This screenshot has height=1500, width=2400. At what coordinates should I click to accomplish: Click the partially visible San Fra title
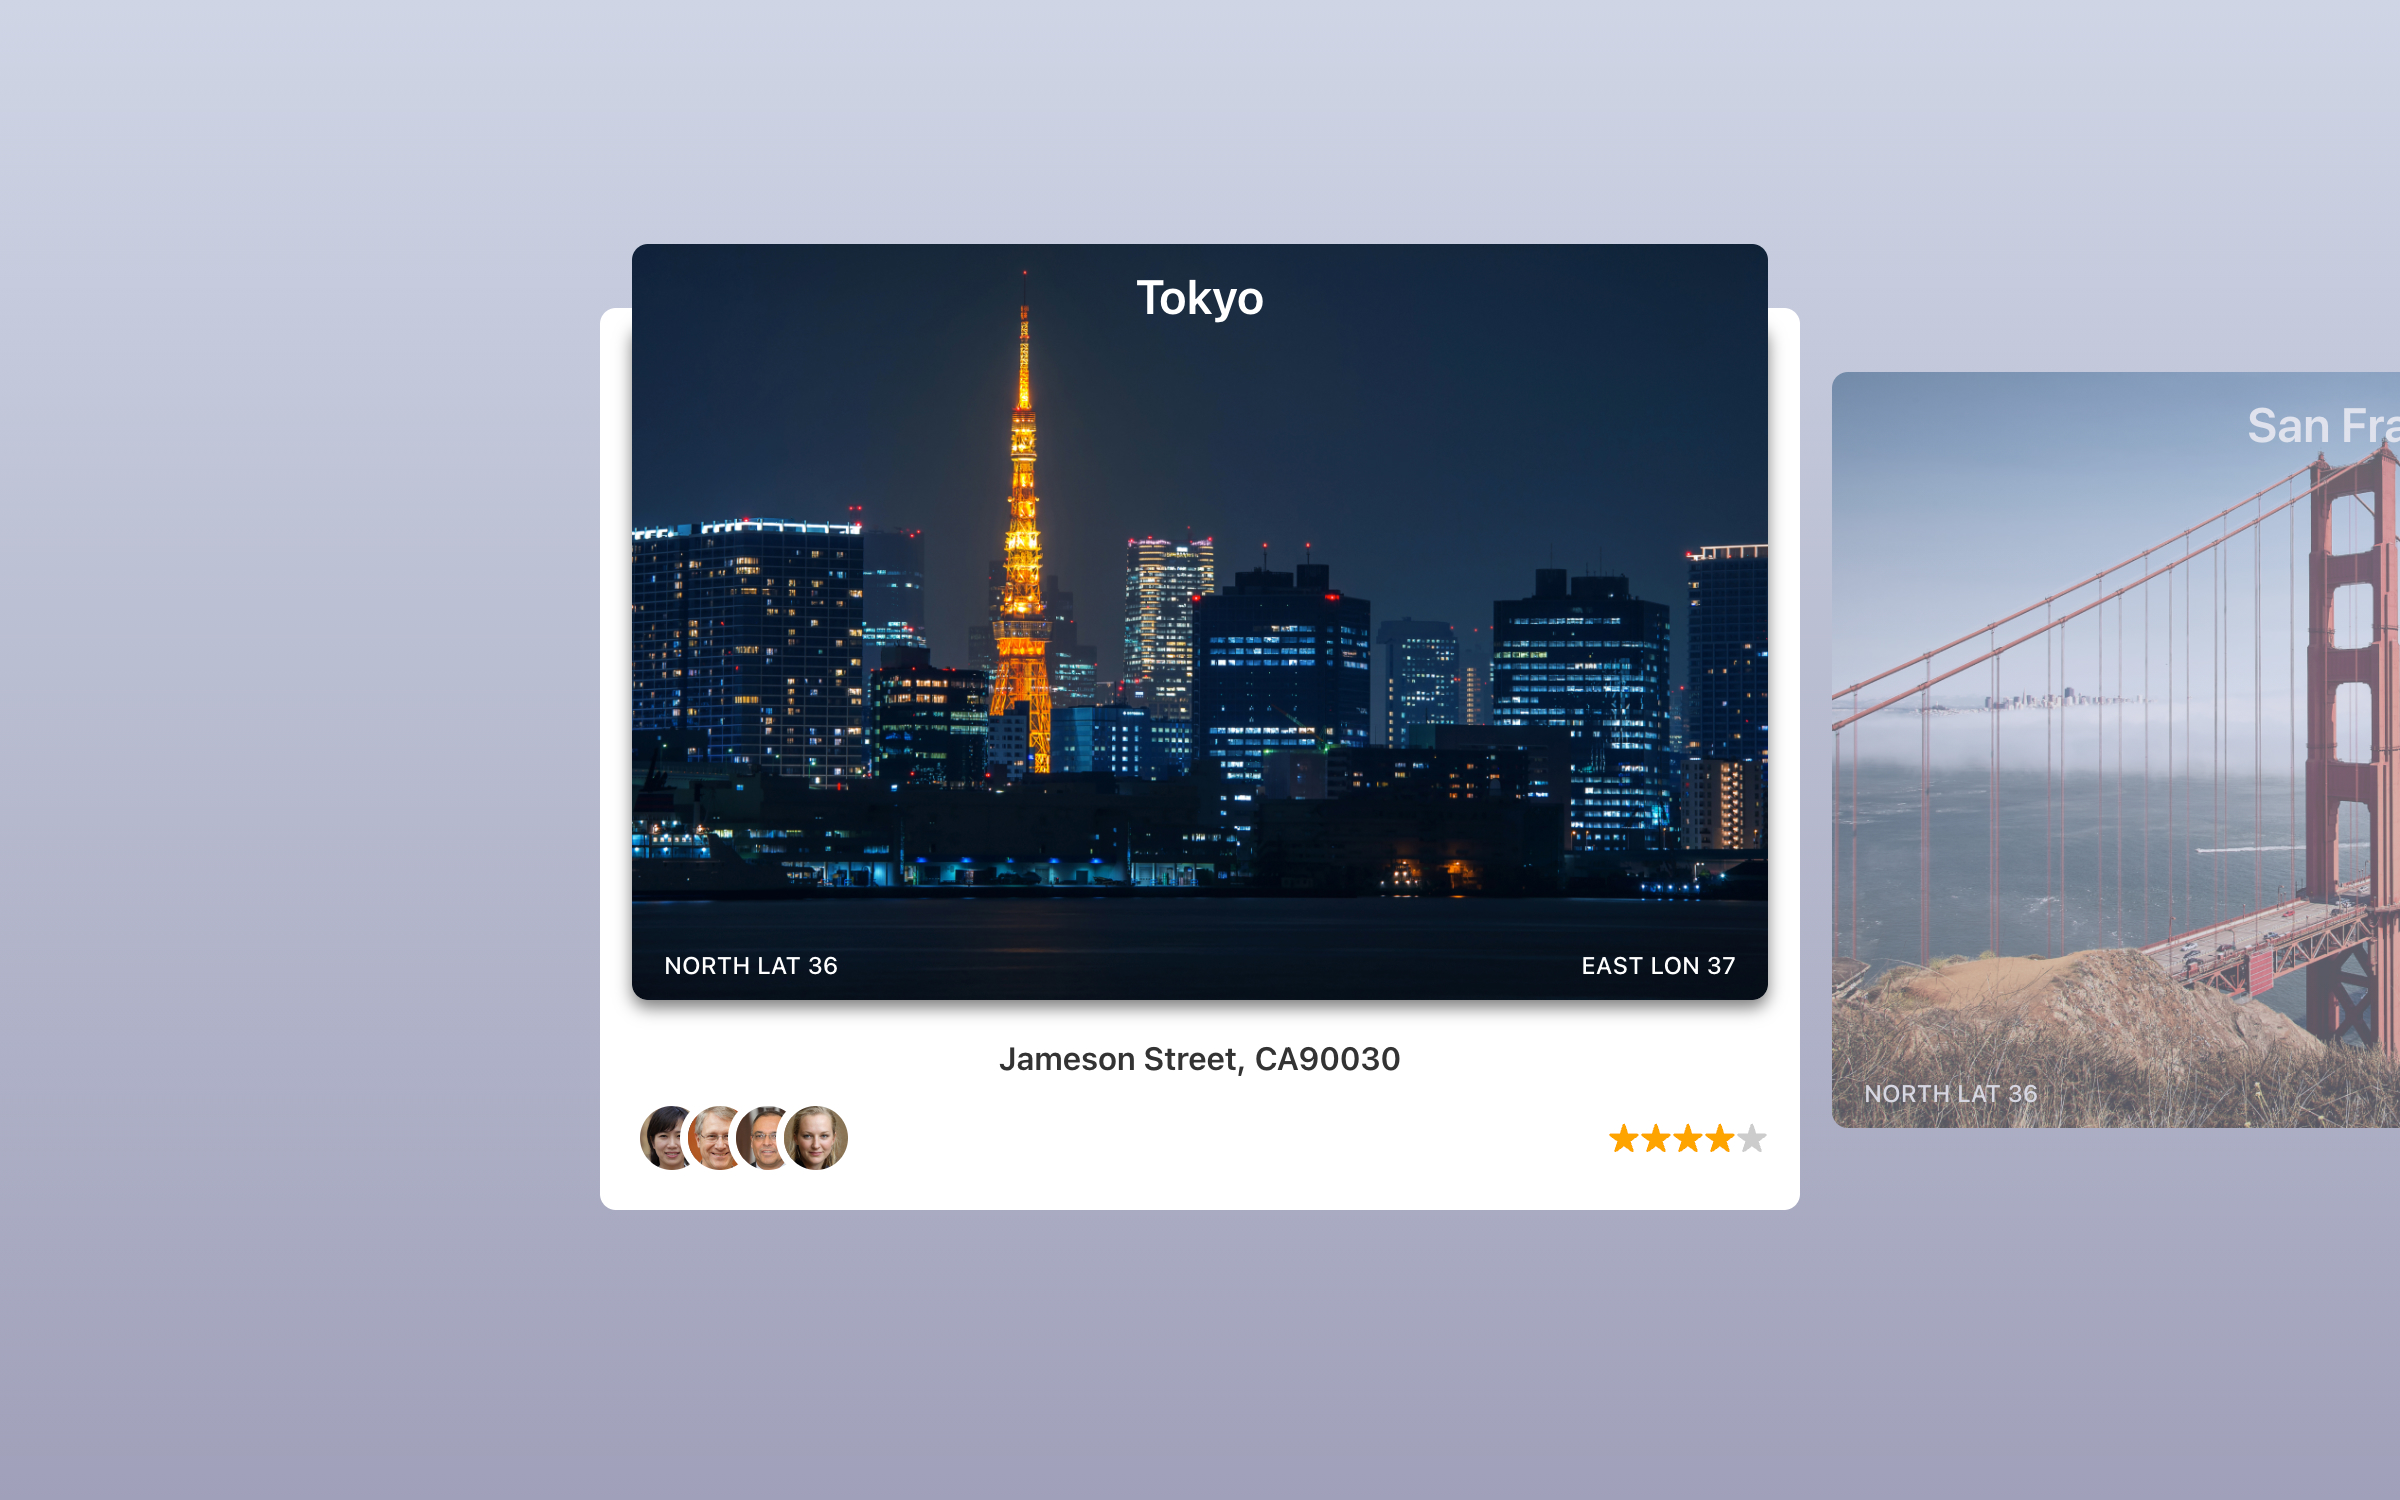2320,426
